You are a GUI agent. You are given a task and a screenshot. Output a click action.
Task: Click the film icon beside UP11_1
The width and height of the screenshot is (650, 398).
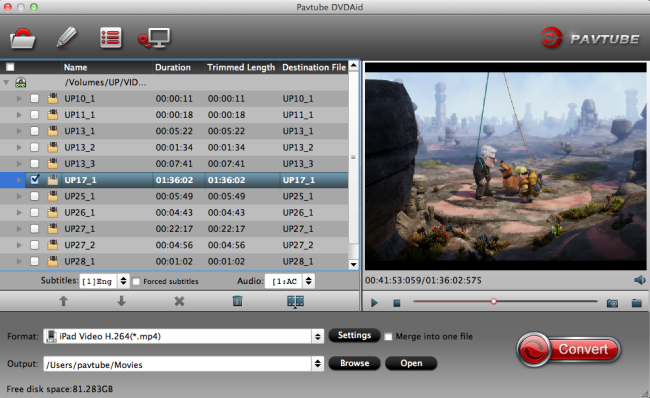point(53,115)
